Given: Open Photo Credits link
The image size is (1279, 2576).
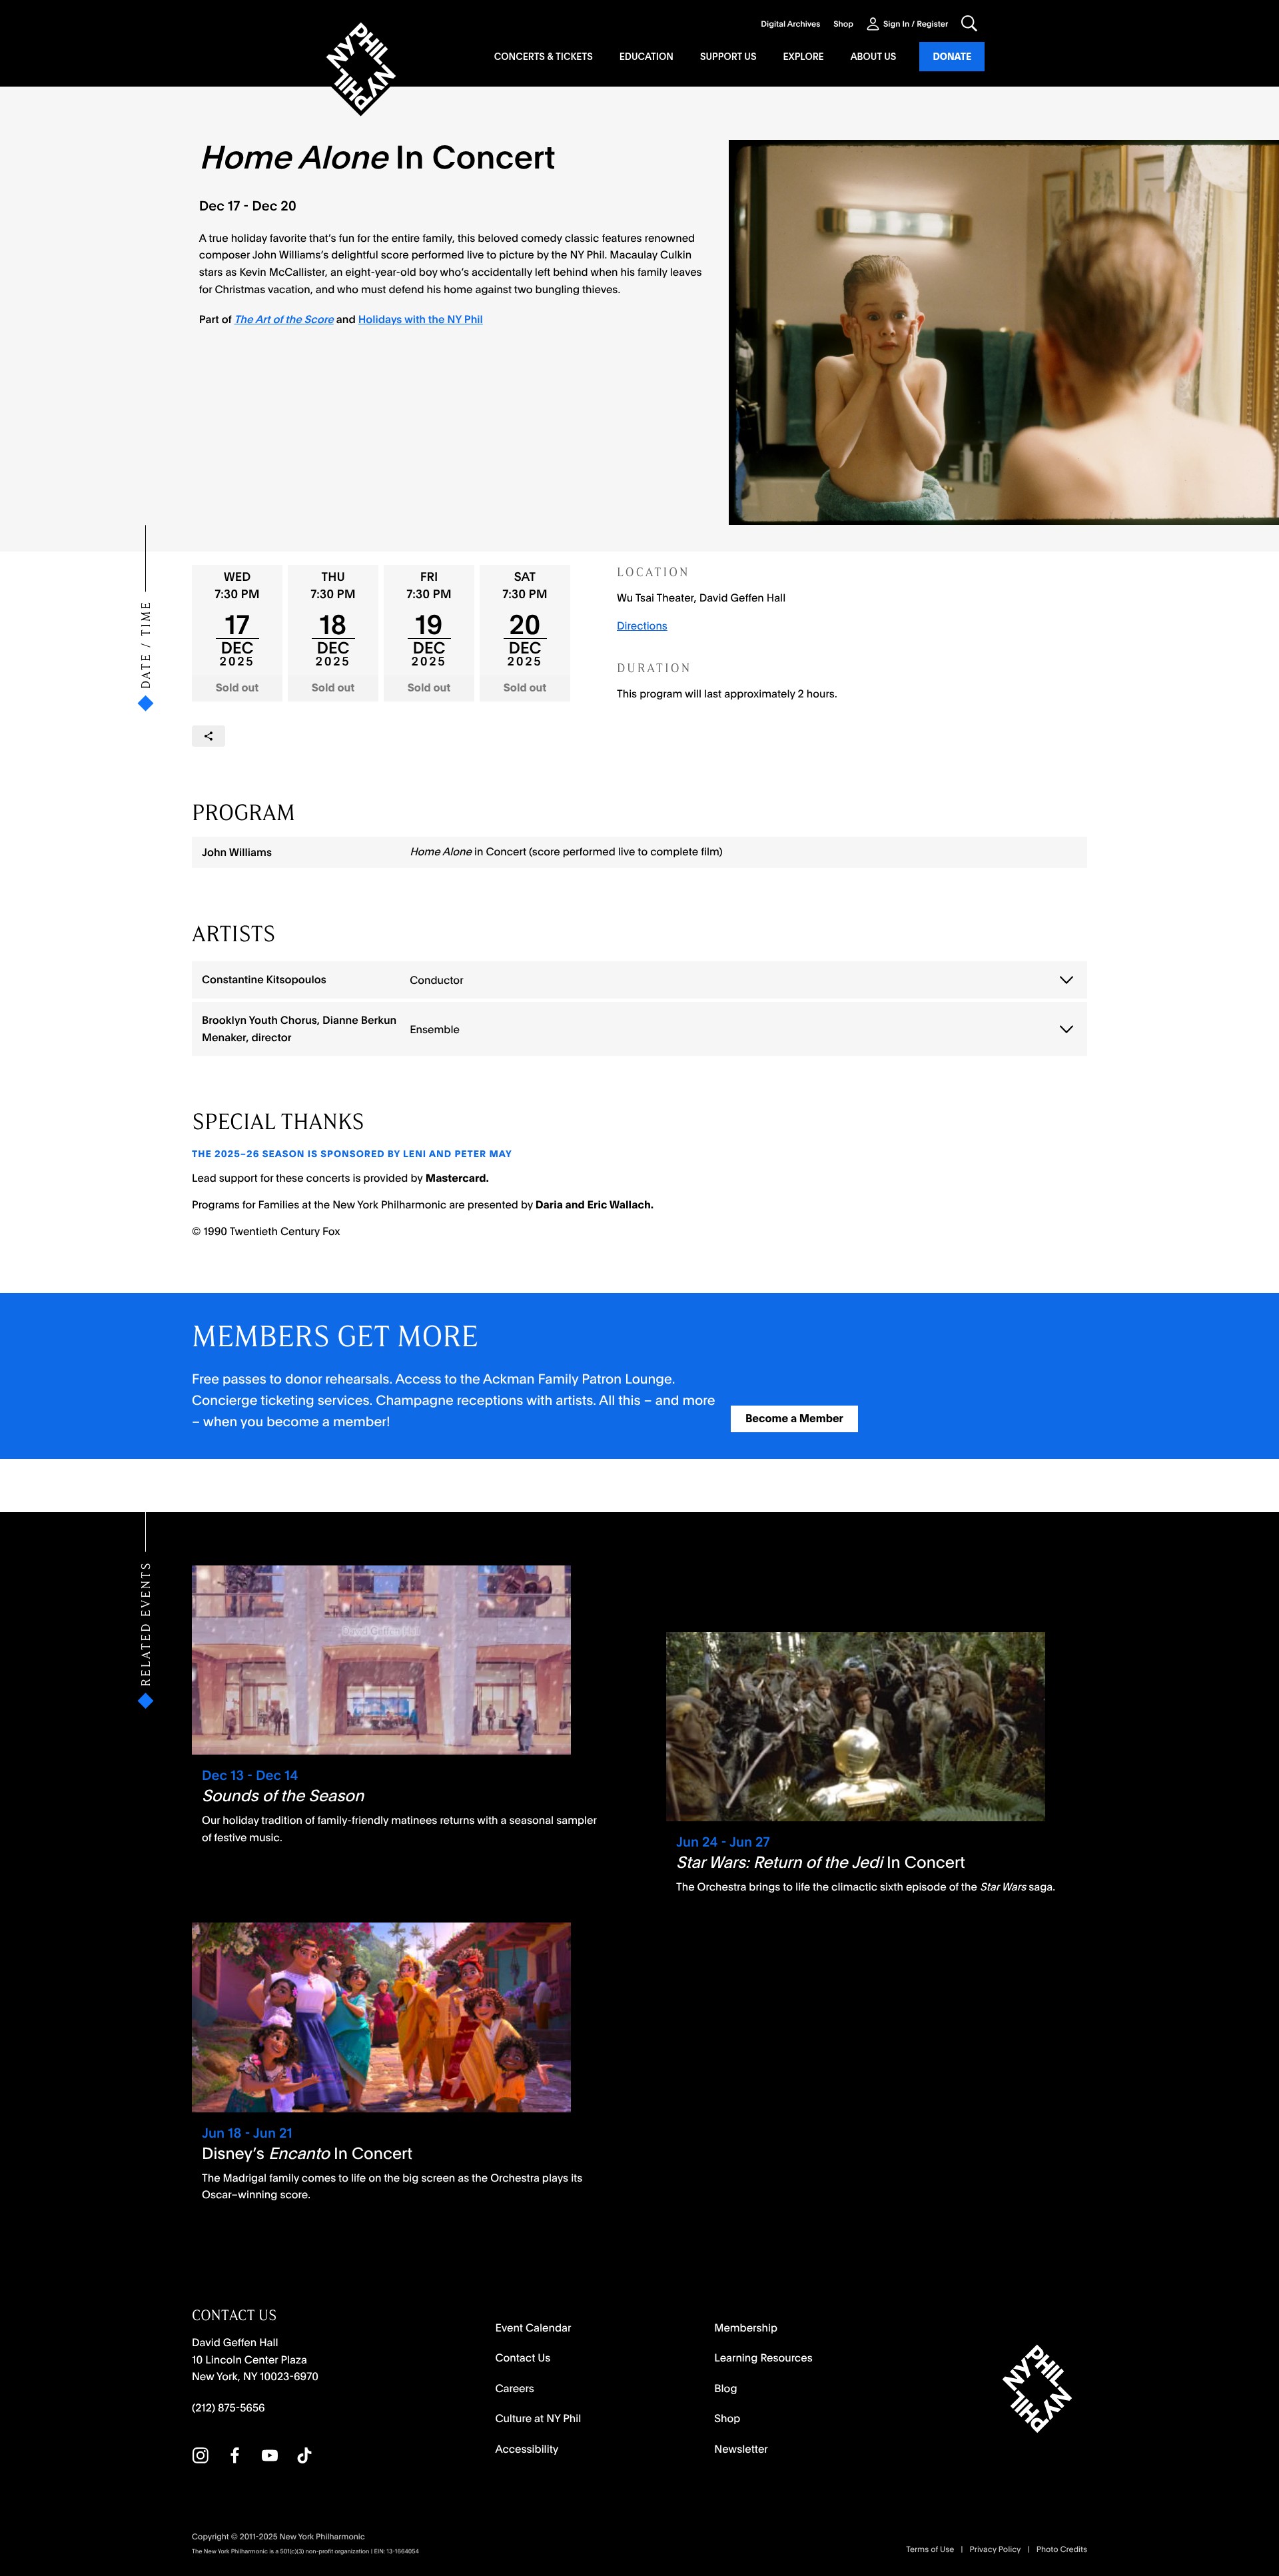Looking at the screenshot, I should point(1061,2549).
